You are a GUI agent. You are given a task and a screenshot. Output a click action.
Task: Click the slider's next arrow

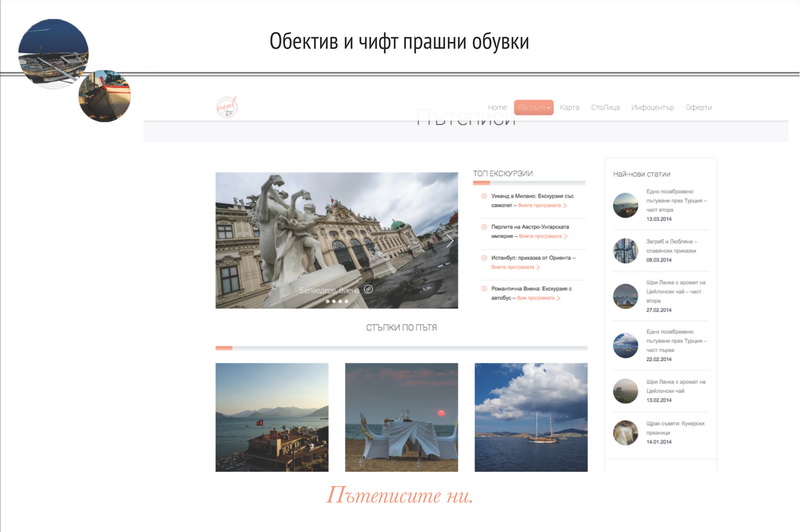(x=450, y=241)
